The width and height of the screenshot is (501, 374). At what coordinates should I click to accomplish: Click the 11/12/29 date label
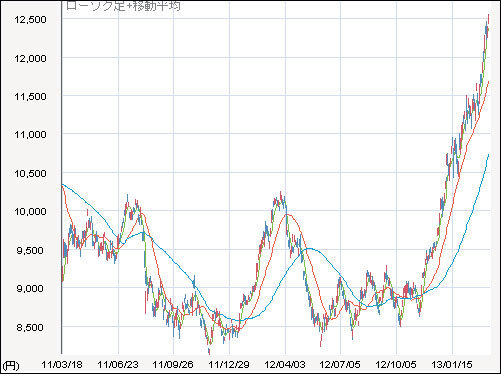pos(229,364)
